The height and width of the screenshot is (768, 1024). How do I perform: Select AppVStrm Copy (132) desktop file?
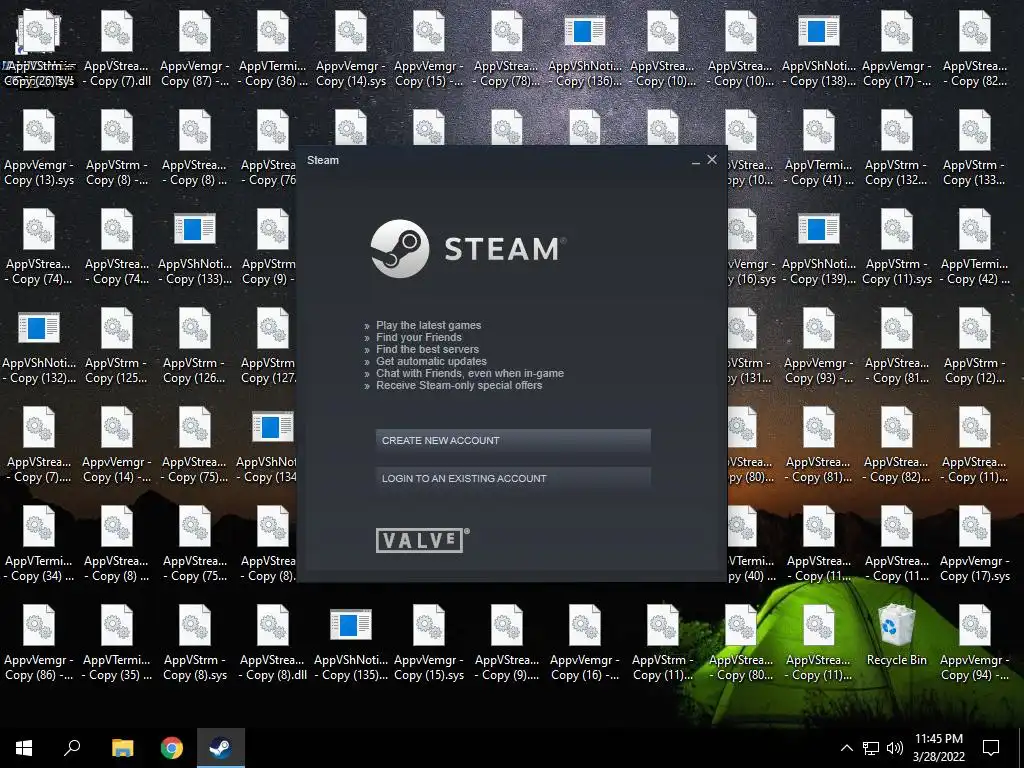click(x=897, y=148)
